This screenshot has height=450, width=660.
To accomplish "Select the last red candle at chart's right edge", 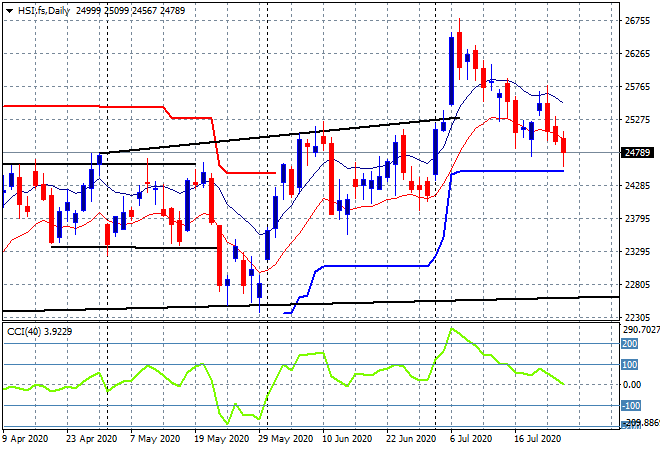I will pyautogui.click(x=564, y=145).
